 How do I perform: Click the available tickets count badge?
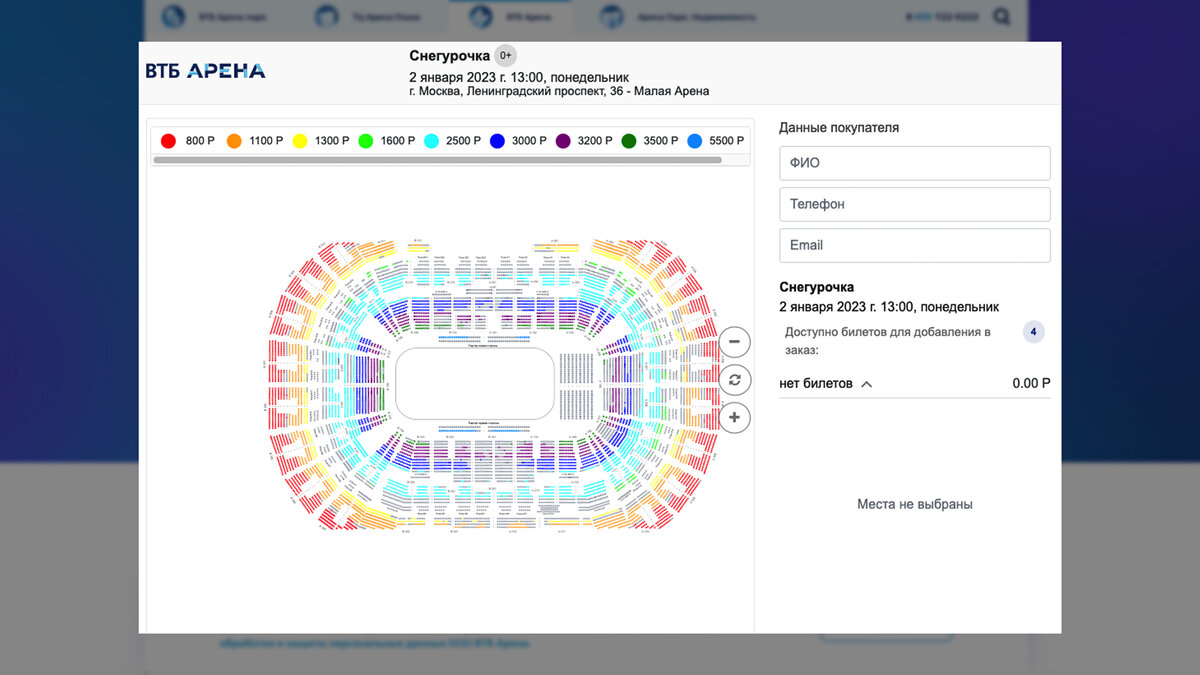click(x=1033, y=332)
